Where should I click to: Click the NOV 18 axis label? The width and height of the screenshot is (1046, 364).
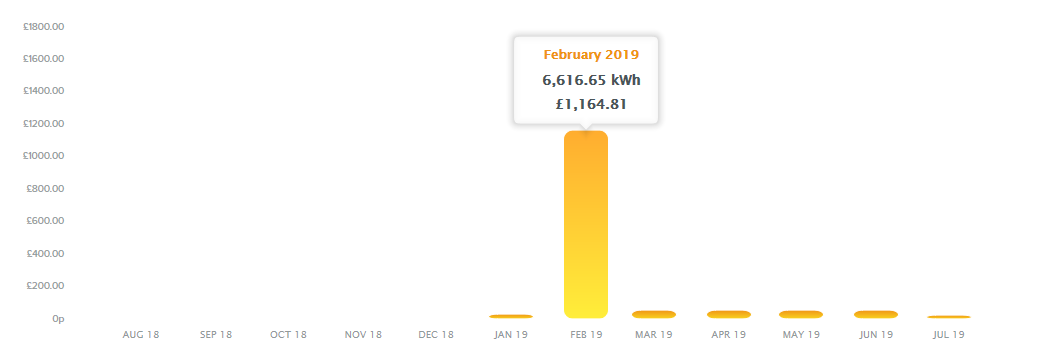point(363,335)
